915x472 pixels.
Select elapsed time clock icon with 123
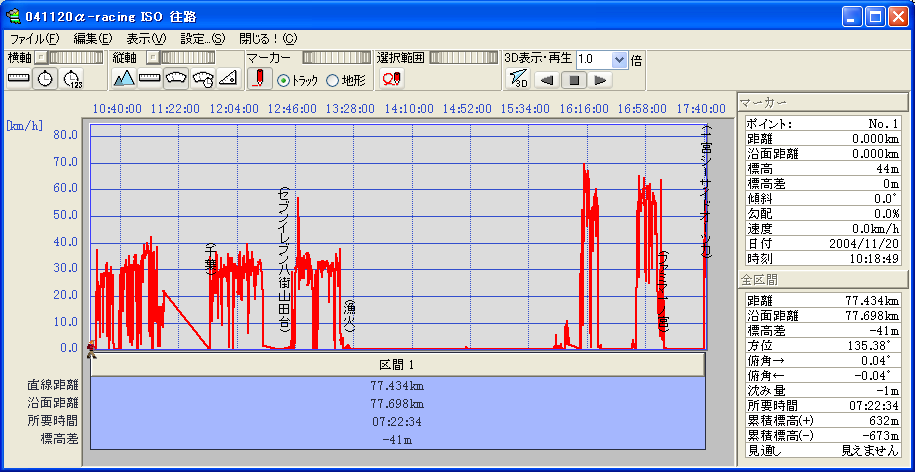72,78
